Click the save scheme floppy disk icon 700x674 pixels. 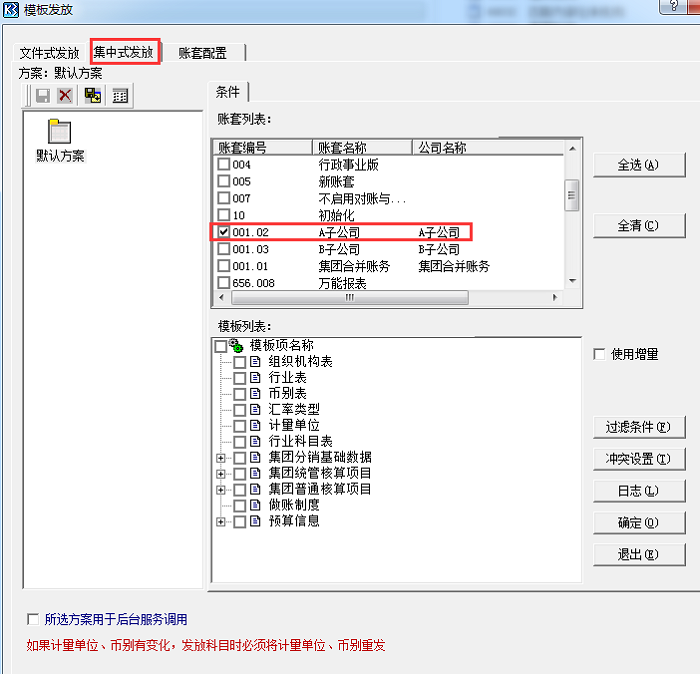pos(43,96)
